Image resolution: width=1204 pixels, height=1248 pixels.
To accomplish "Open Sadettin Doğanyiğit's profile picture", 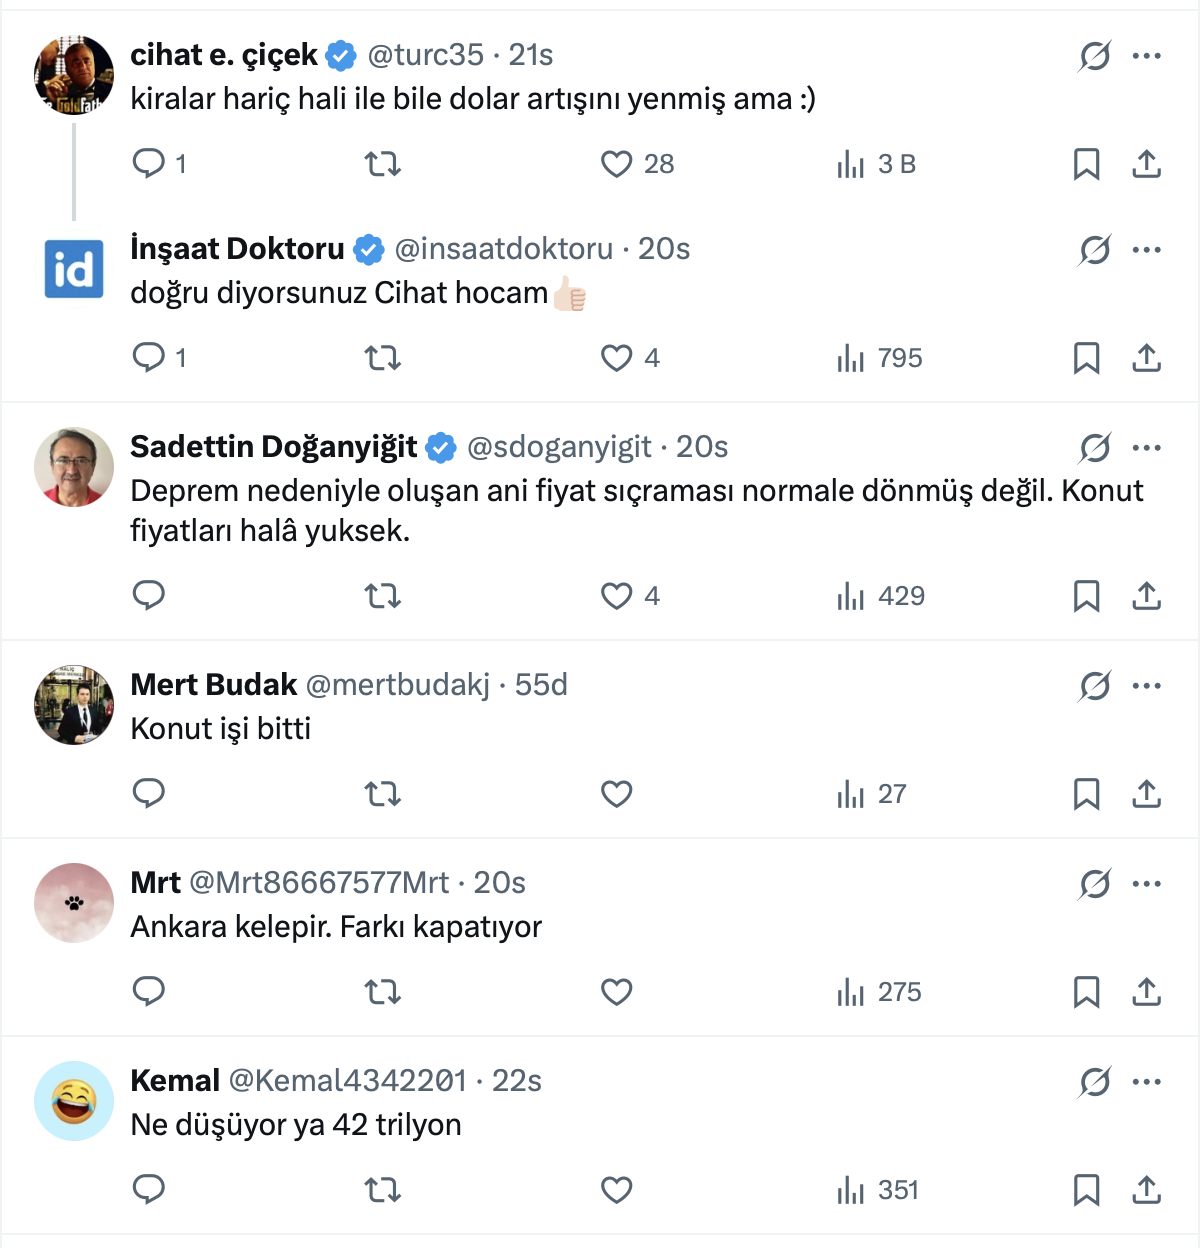I will click(74, 467).
